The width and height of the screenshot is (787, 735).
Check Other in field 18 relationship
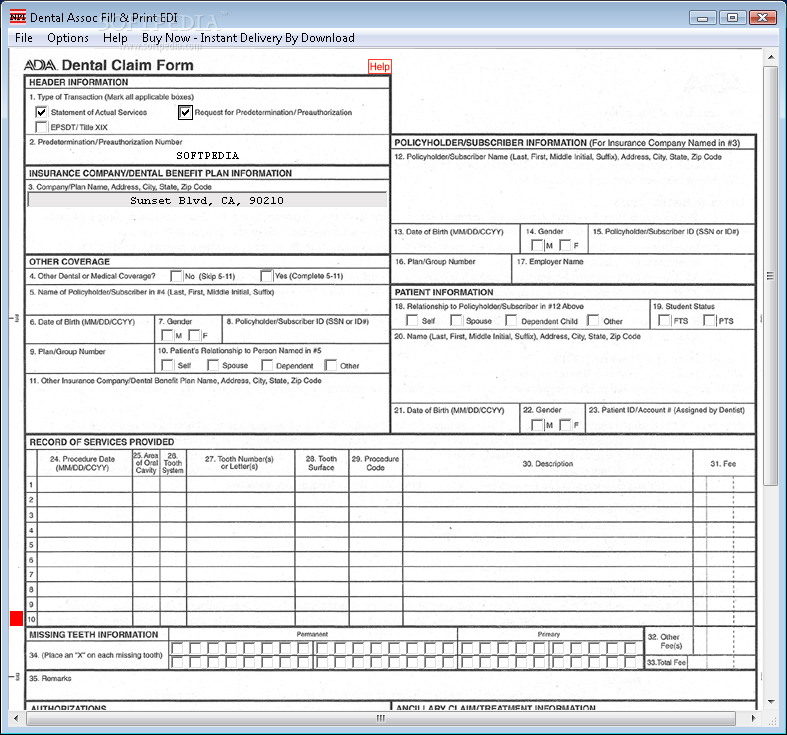click(x=593, y=320)
